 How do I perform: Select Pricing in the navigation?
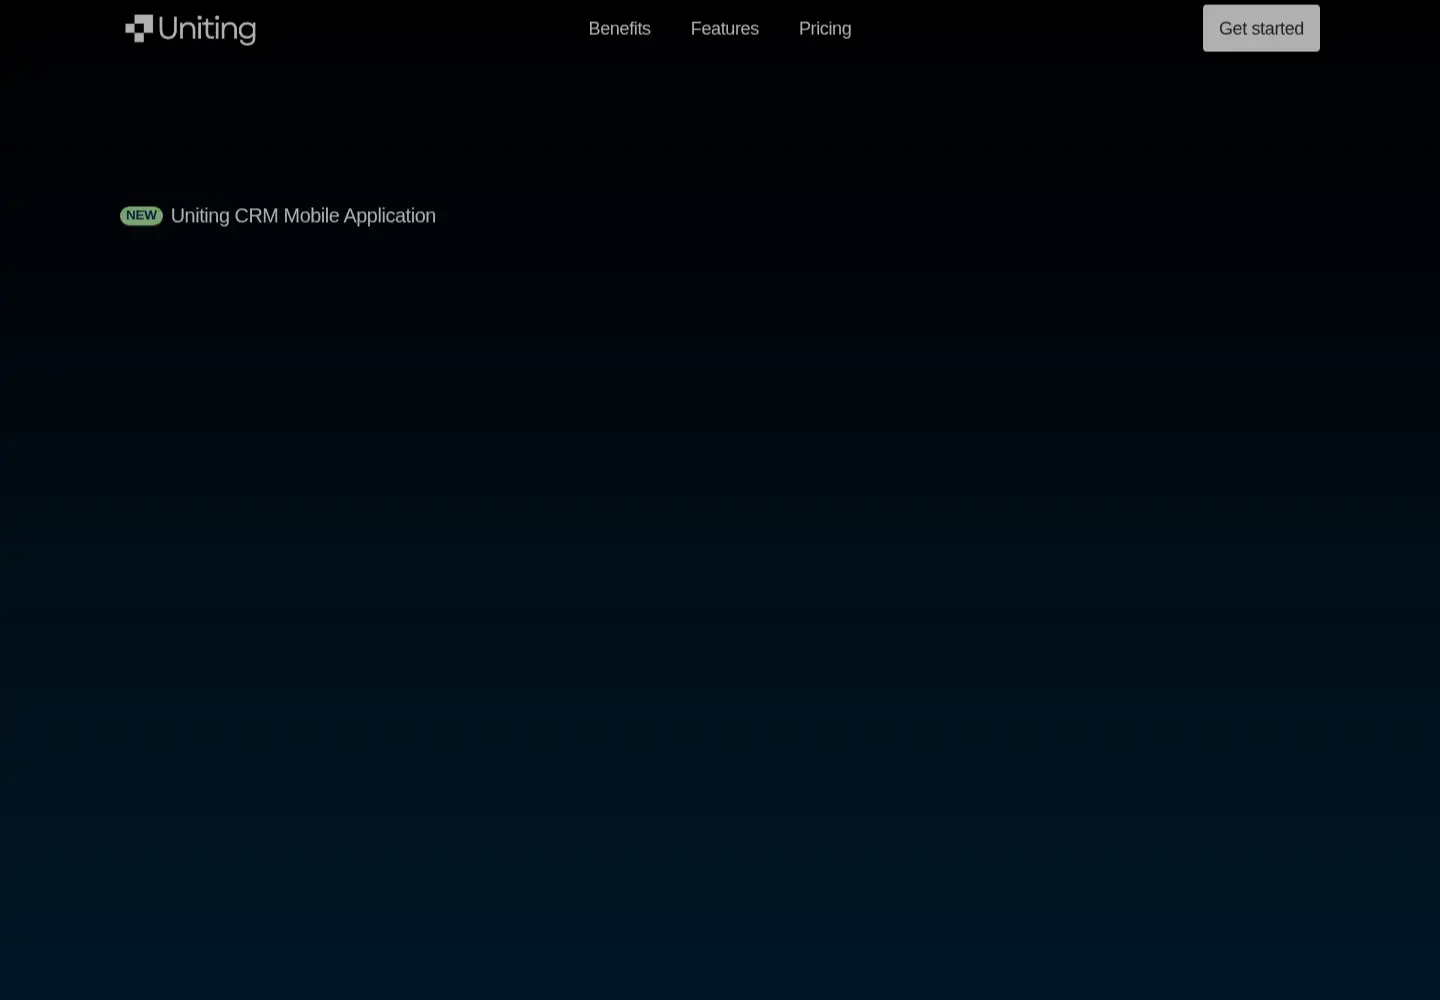pyautogui.click(x=824, y=29)
